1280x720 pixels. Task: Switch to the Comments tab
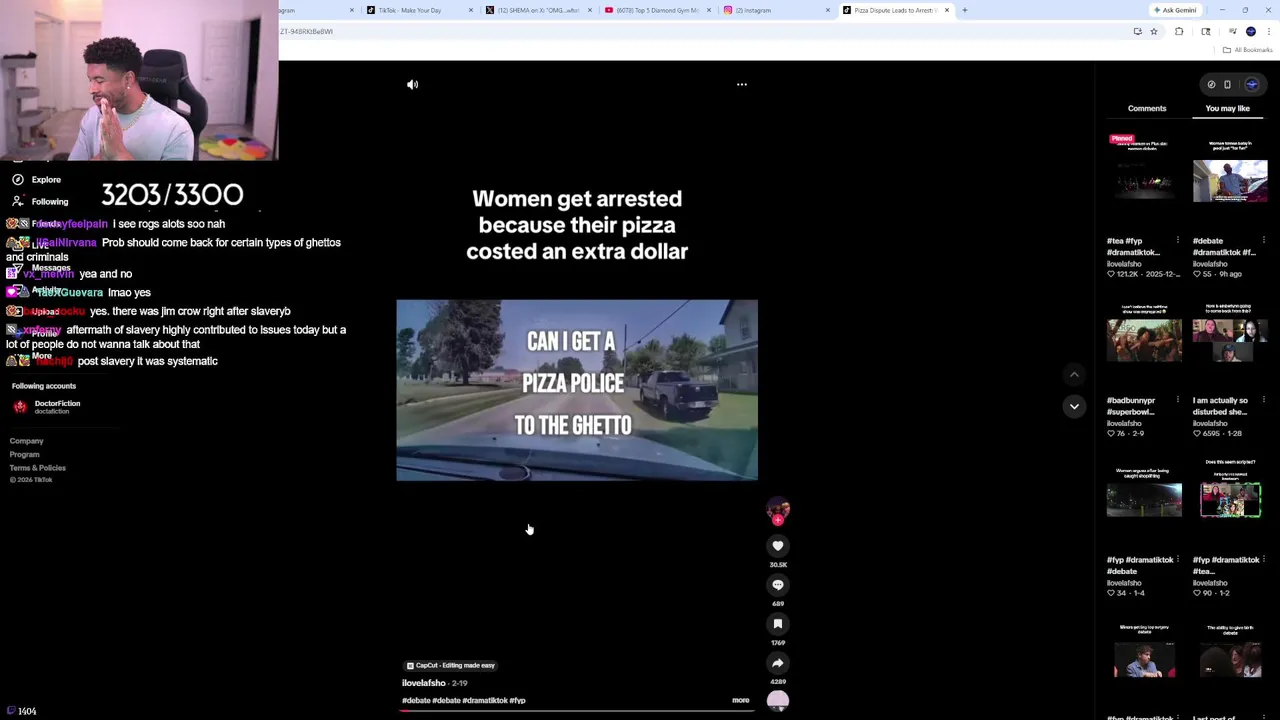point(1147,108)
